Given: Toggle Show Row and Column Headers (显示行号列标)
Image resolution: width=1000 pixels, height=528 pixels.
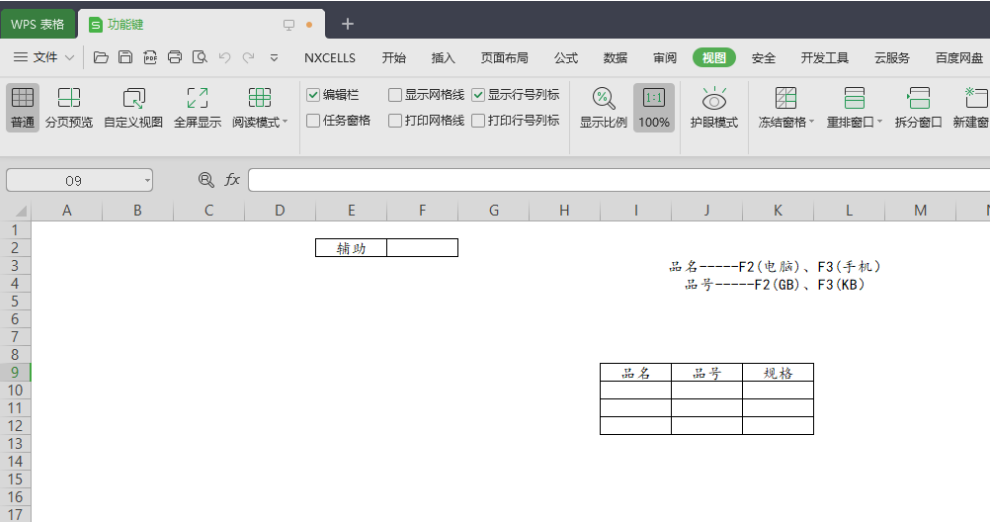Looking at the screenshot, I should point(479,95).
